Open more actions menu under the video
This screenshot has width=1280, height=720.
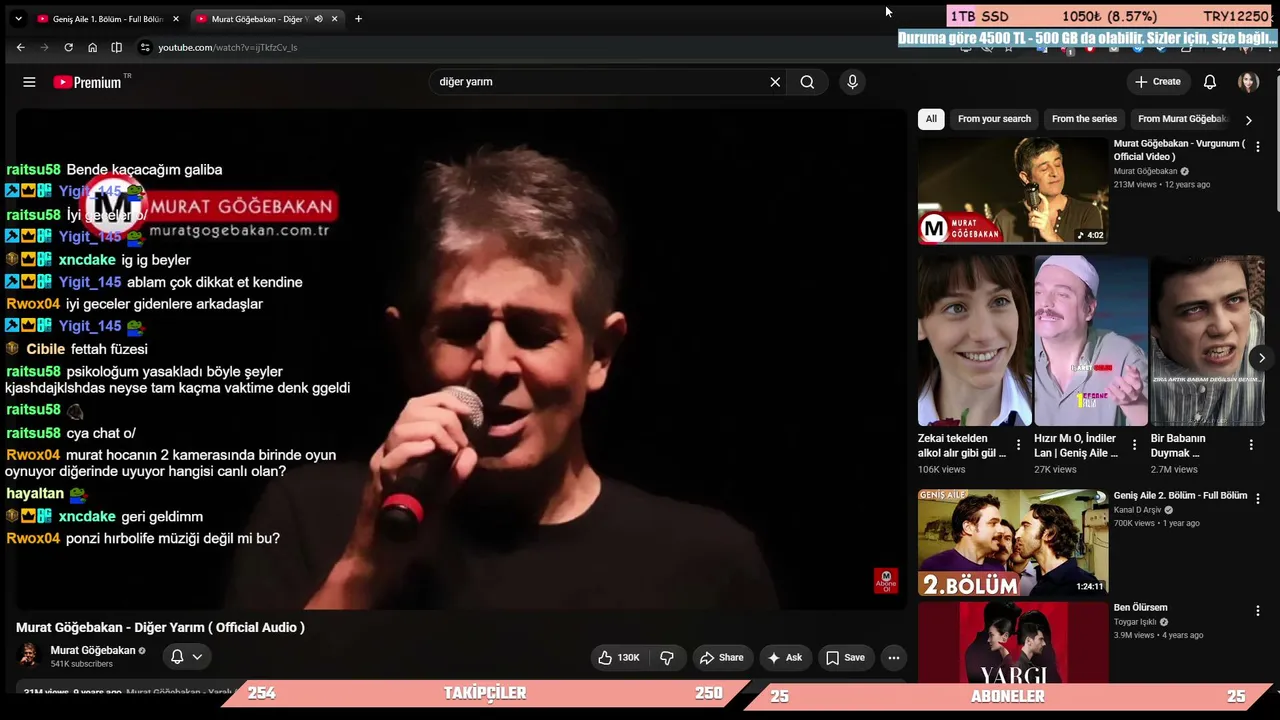click(x=894, y=657)
